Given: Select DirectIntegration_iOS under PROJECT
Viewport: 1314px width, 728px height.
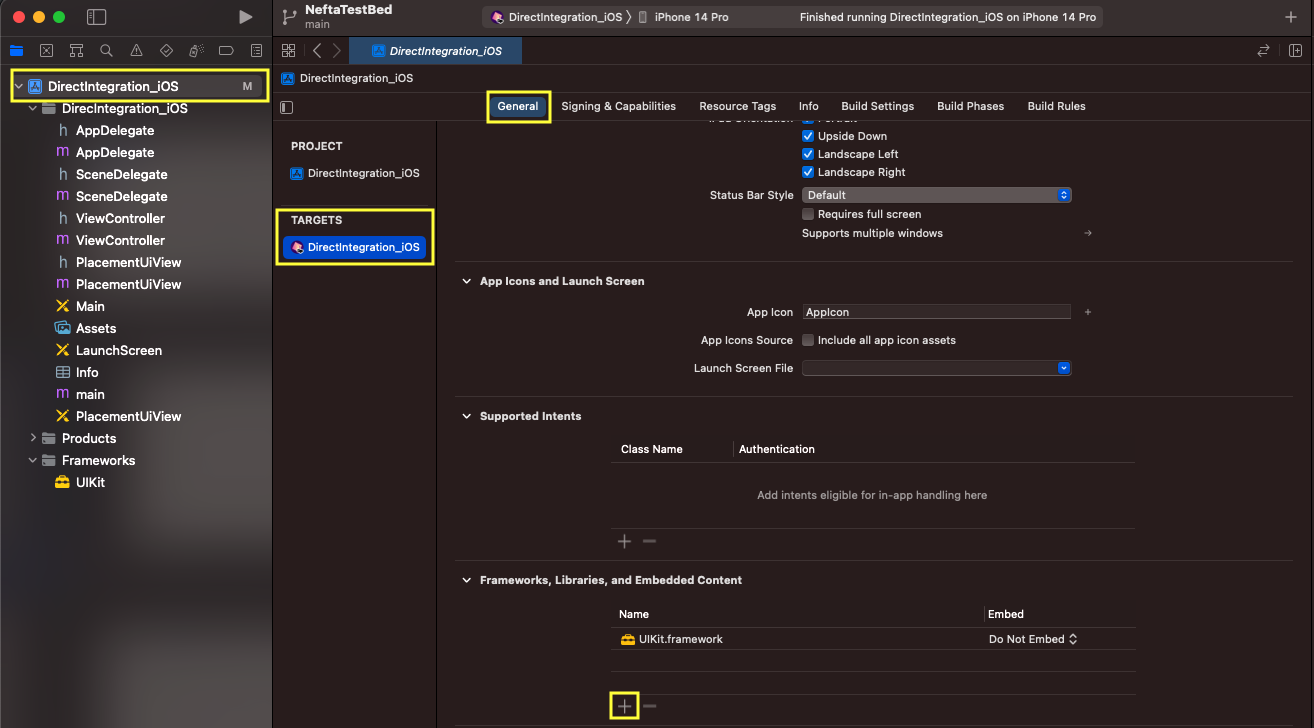Looking at the screenshot, I should click(x=355, y=173).
